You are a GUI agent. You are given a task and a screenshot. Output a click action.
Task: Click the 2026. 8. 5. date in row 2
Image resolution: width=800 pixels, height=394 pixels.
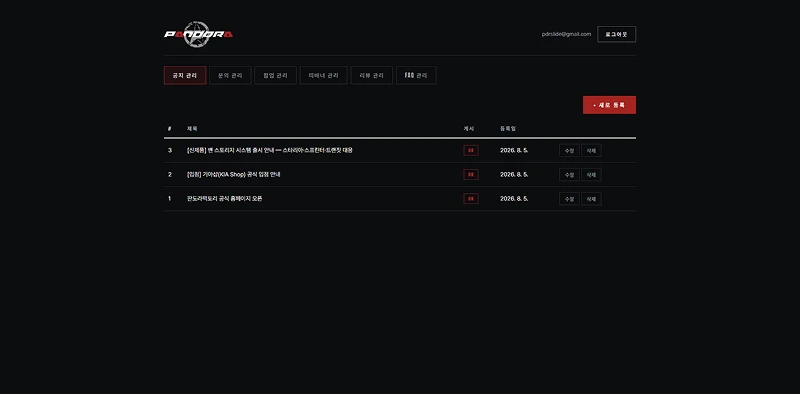pyautogui.click(x=514, y=175)
